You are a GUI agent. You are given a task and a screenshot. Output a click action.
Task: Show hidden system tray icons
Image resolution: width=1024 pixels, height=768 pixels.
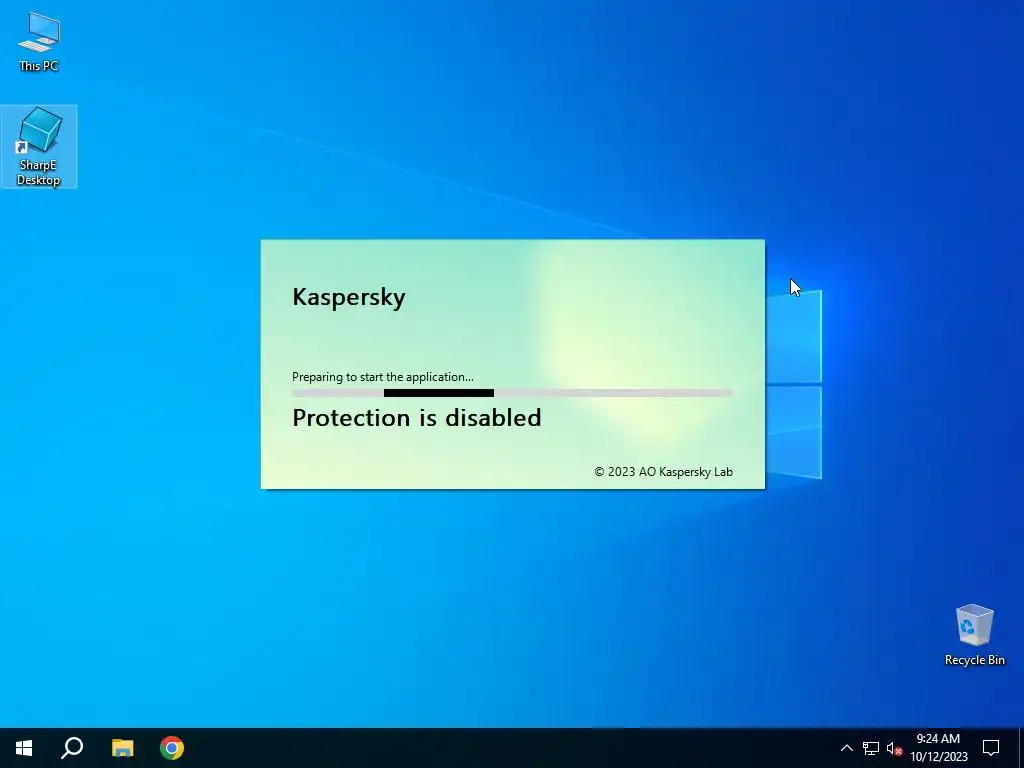point(846,748)
